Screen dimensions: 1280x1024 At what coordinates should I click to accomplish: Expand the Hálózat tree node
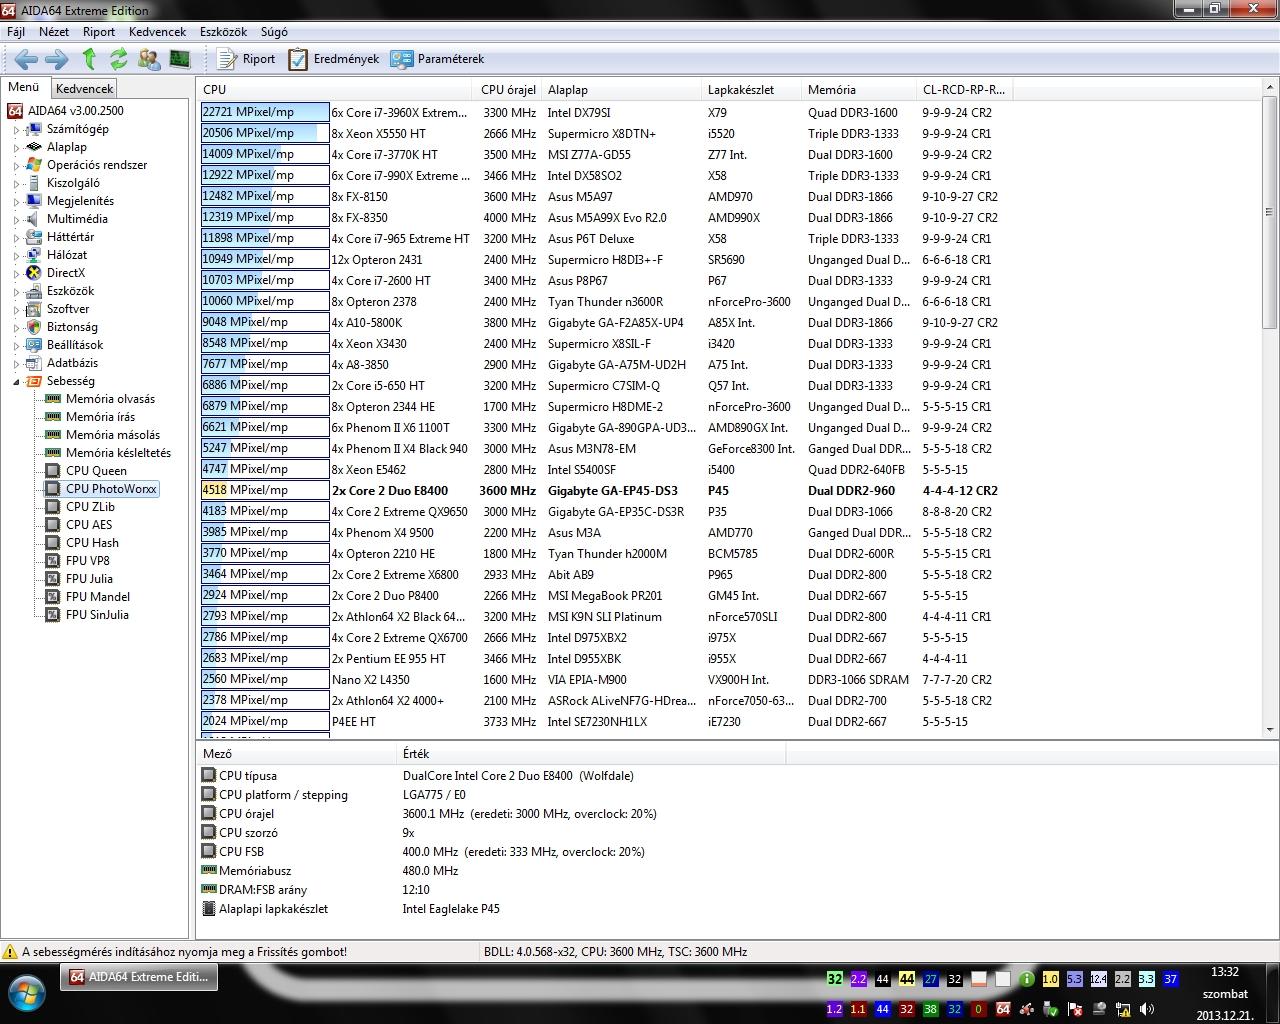click(x=16, y=255)
